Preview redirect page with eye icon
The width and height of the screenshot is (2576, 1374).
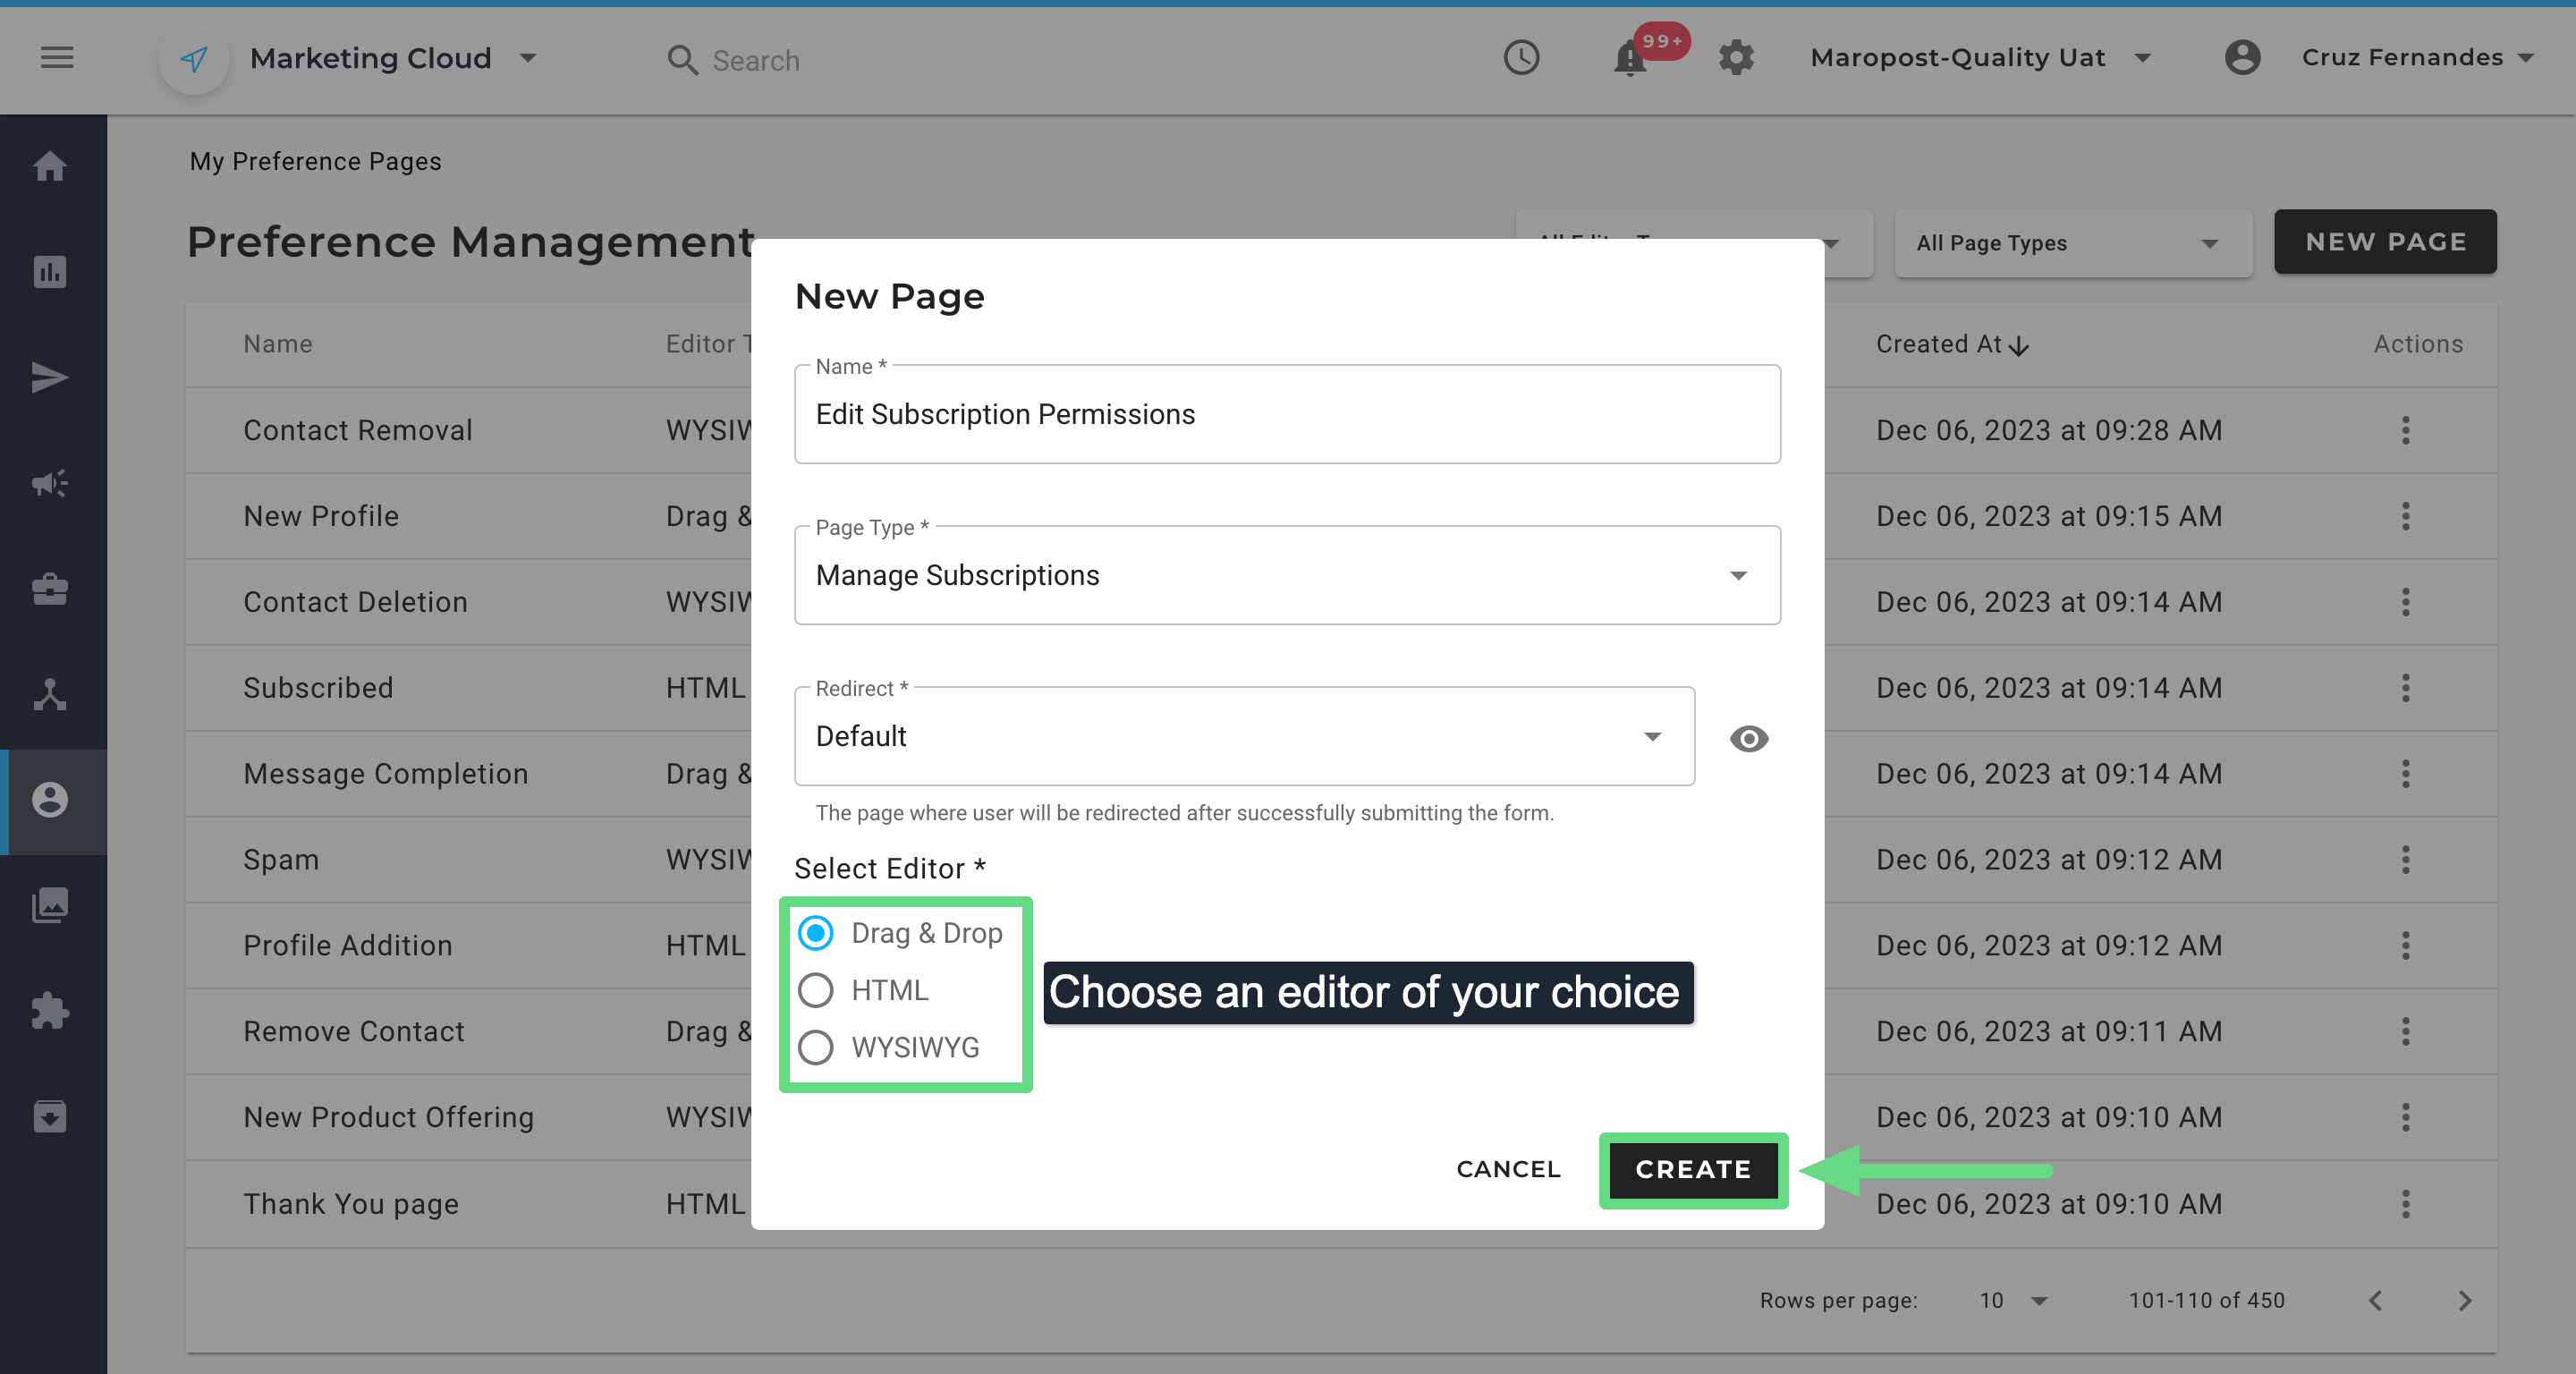1748,738
